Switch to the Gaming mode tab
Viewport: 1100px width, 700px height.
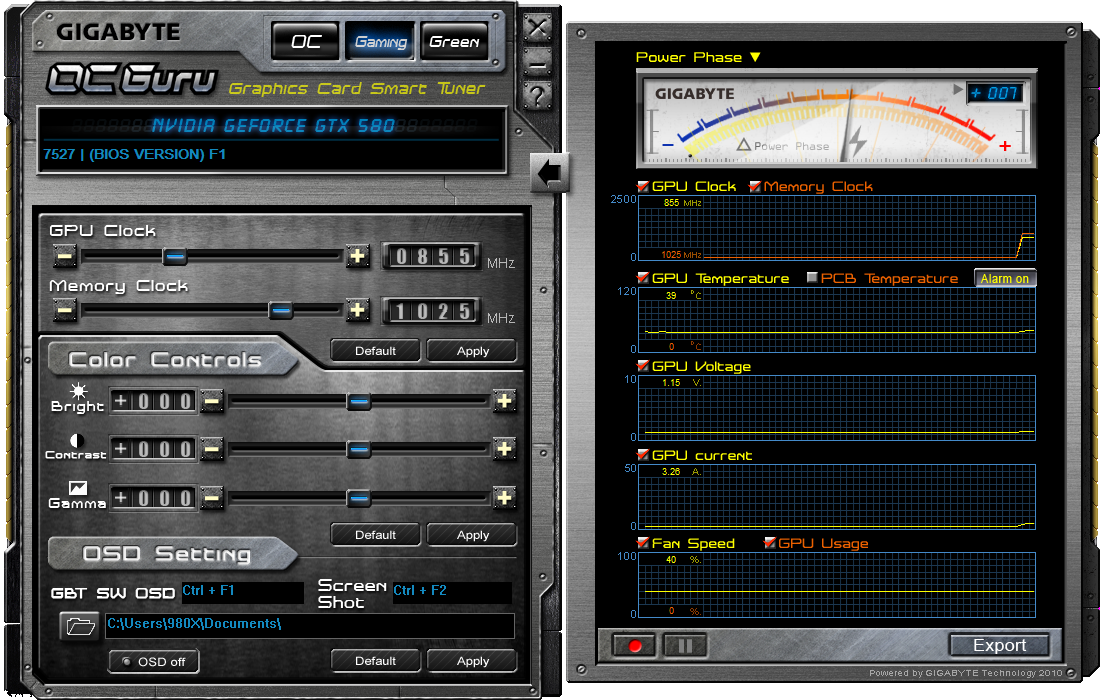380,42
